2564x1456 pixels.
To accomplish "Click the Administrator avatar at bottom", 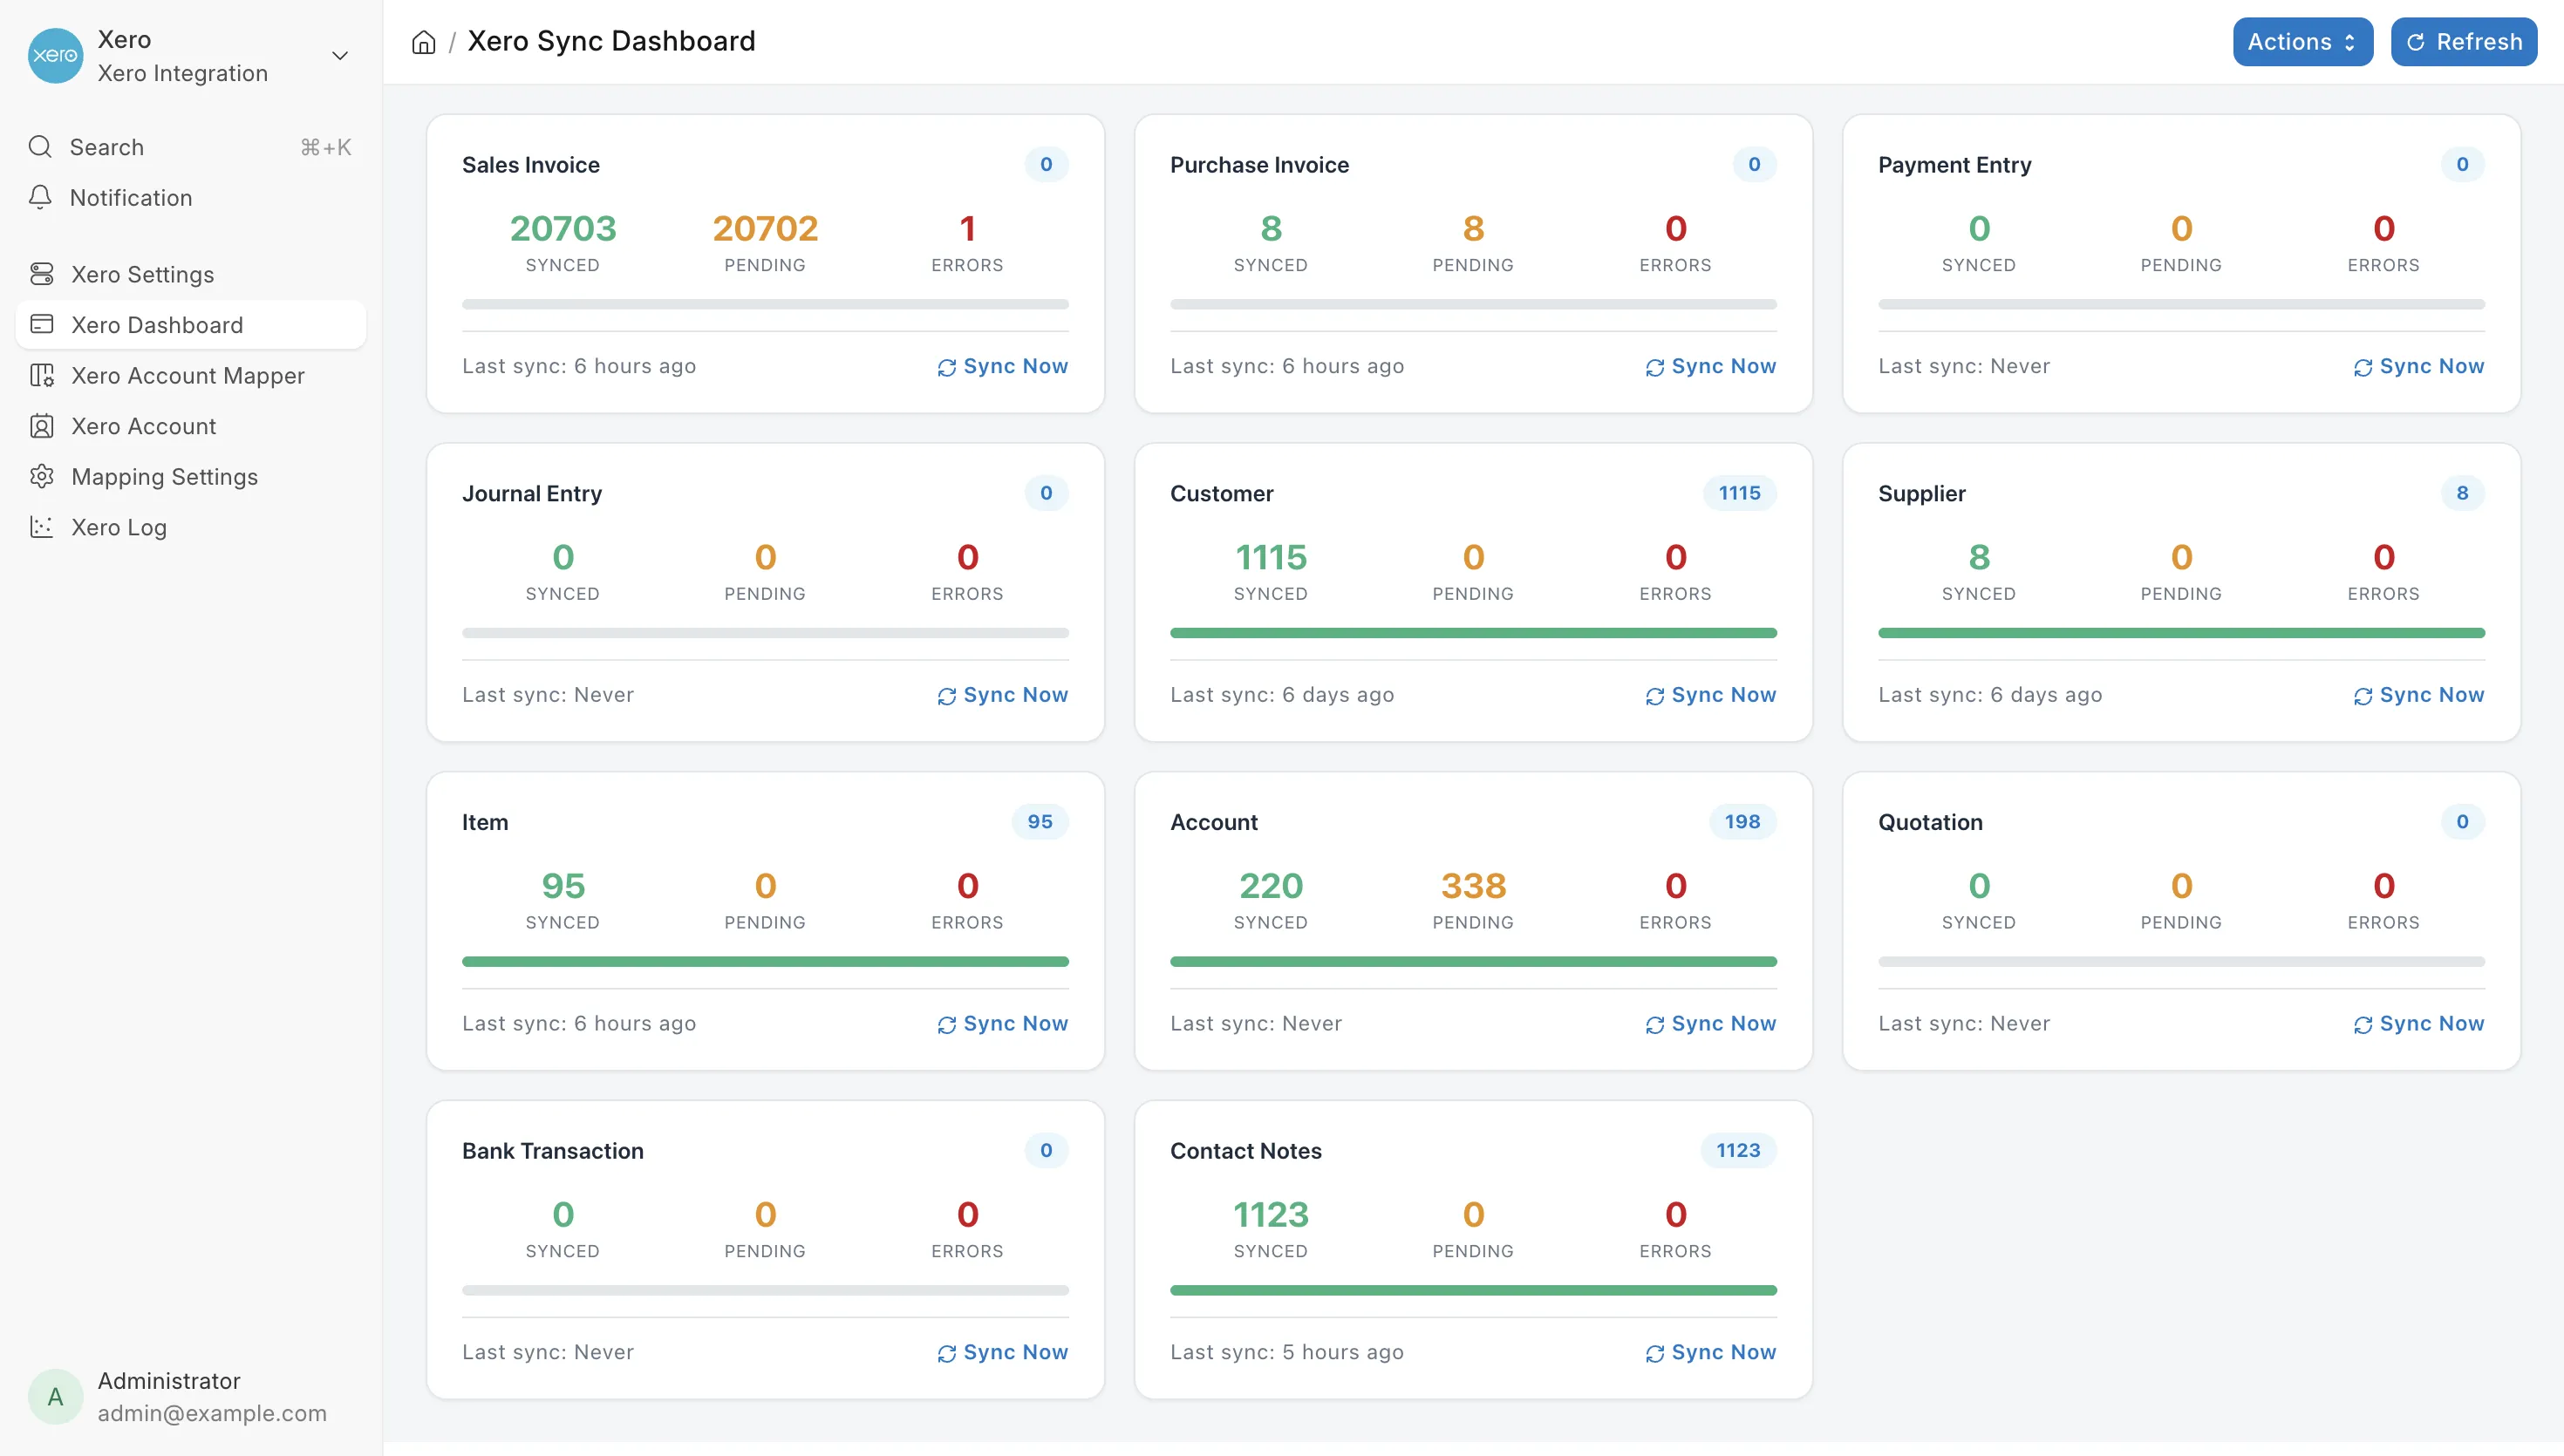I will 55,1396.
